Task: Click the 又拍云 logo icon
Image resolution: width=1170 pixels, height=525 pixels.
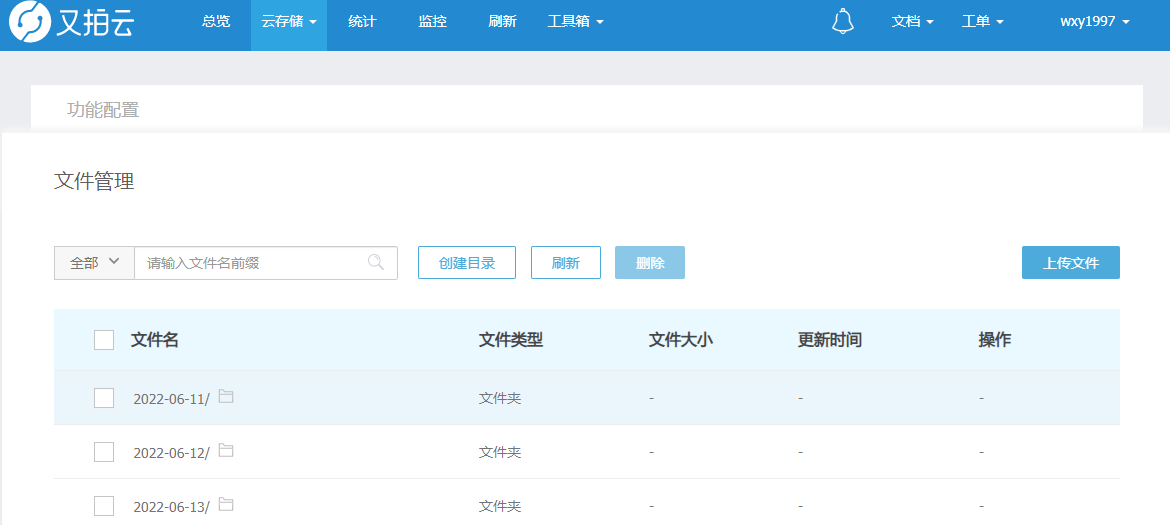Action: pyautogui.click(x=29, y=23)
